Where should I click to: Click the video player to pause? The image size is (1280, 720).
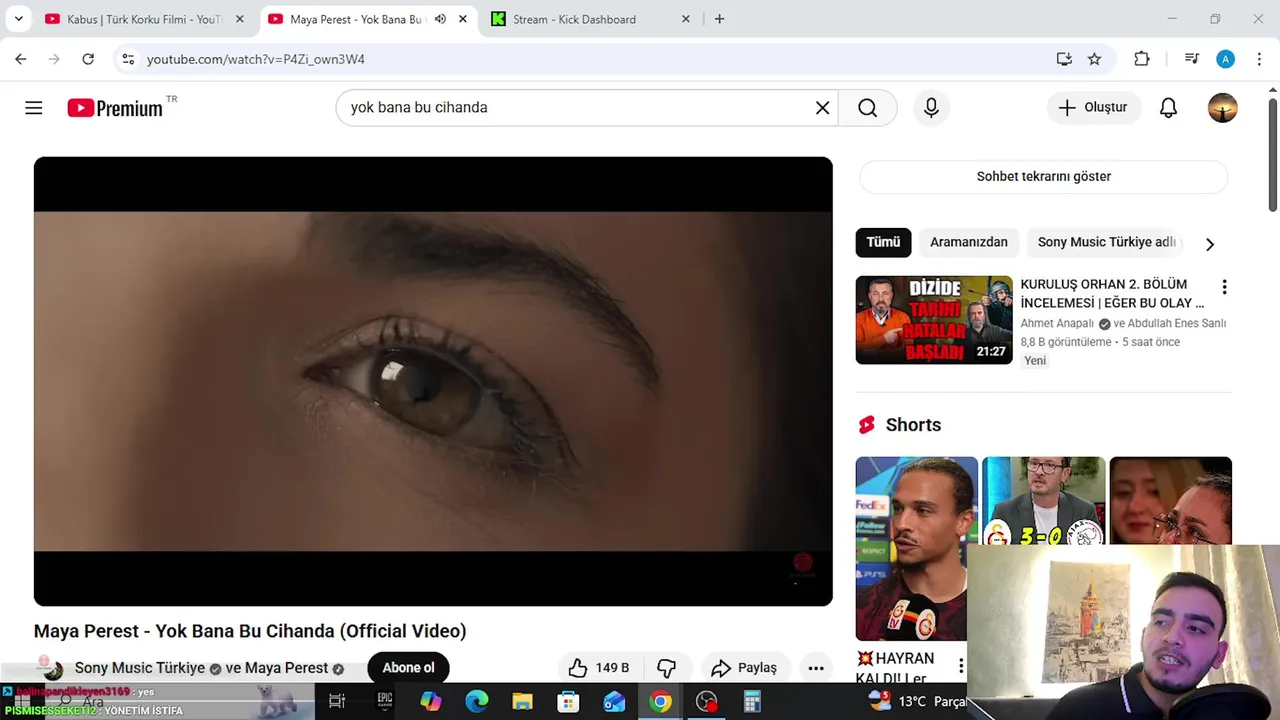[x=433, y=381]
